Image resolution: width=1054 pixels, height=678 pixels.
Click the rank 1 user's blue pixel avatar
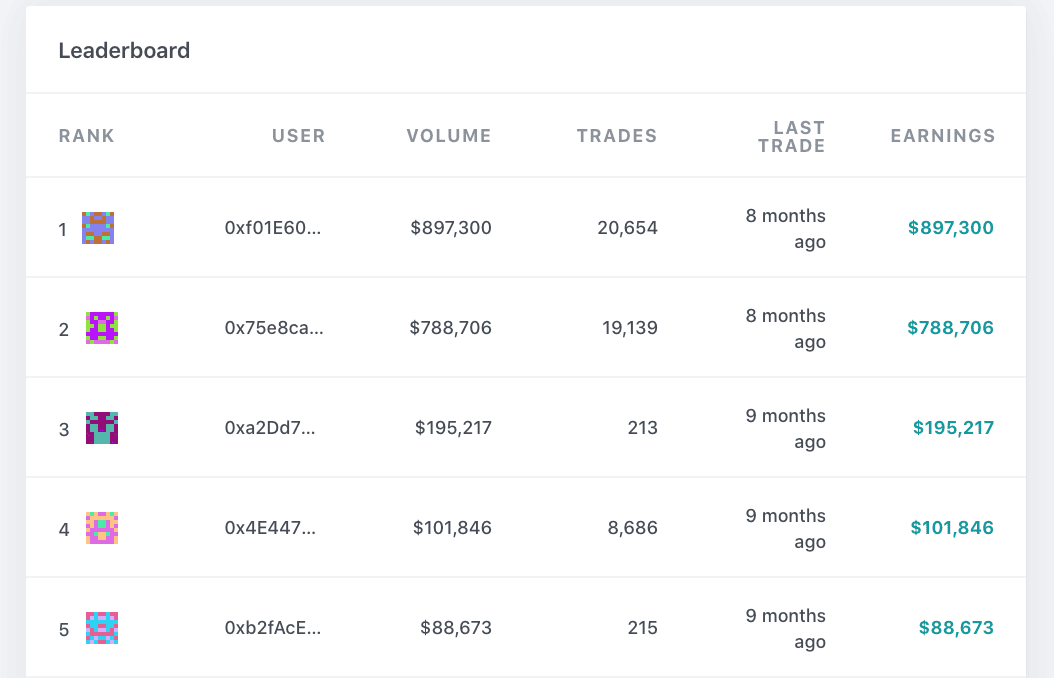click(x=98, y=228)
